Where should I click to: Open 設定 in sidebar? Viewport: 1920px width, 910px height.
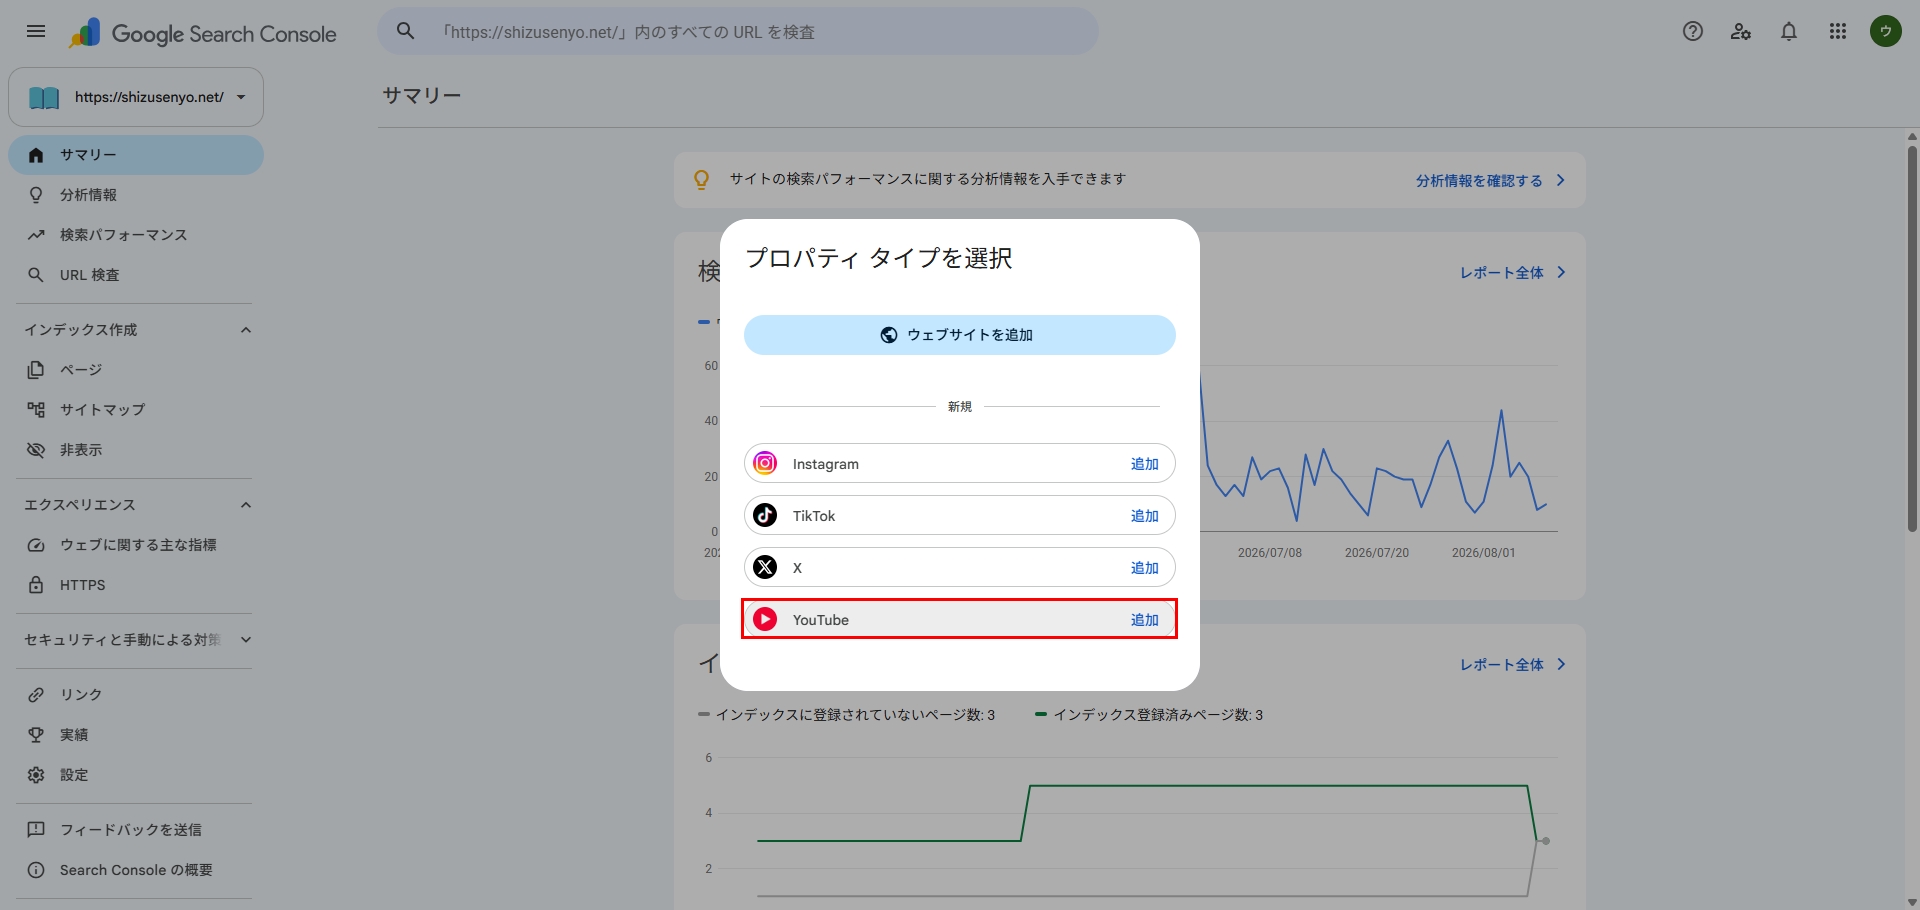(x=136, y=775)
